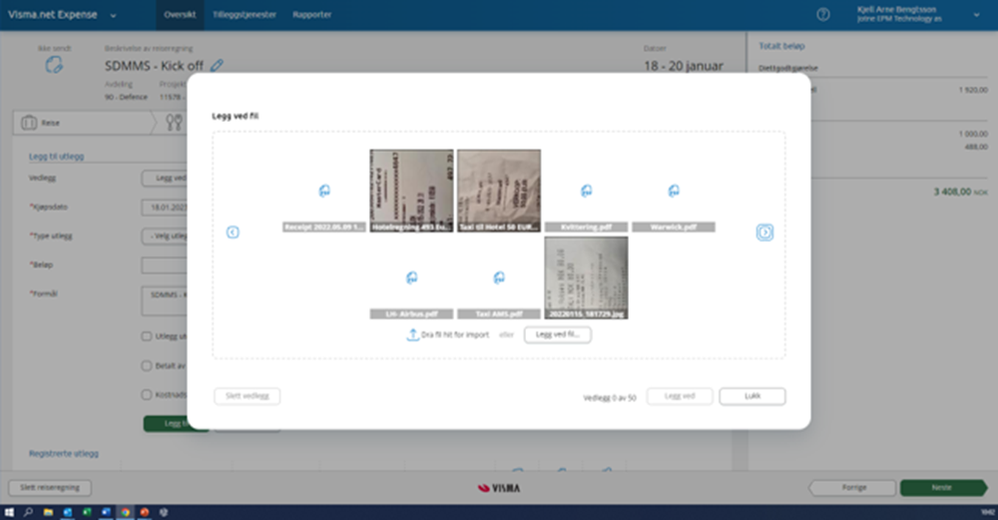The height and width of the screenshot is (520, 998).
Task: Select the Kvittering.pdf attachment icon
Action: pyautogui.click(x=586, y=191)
